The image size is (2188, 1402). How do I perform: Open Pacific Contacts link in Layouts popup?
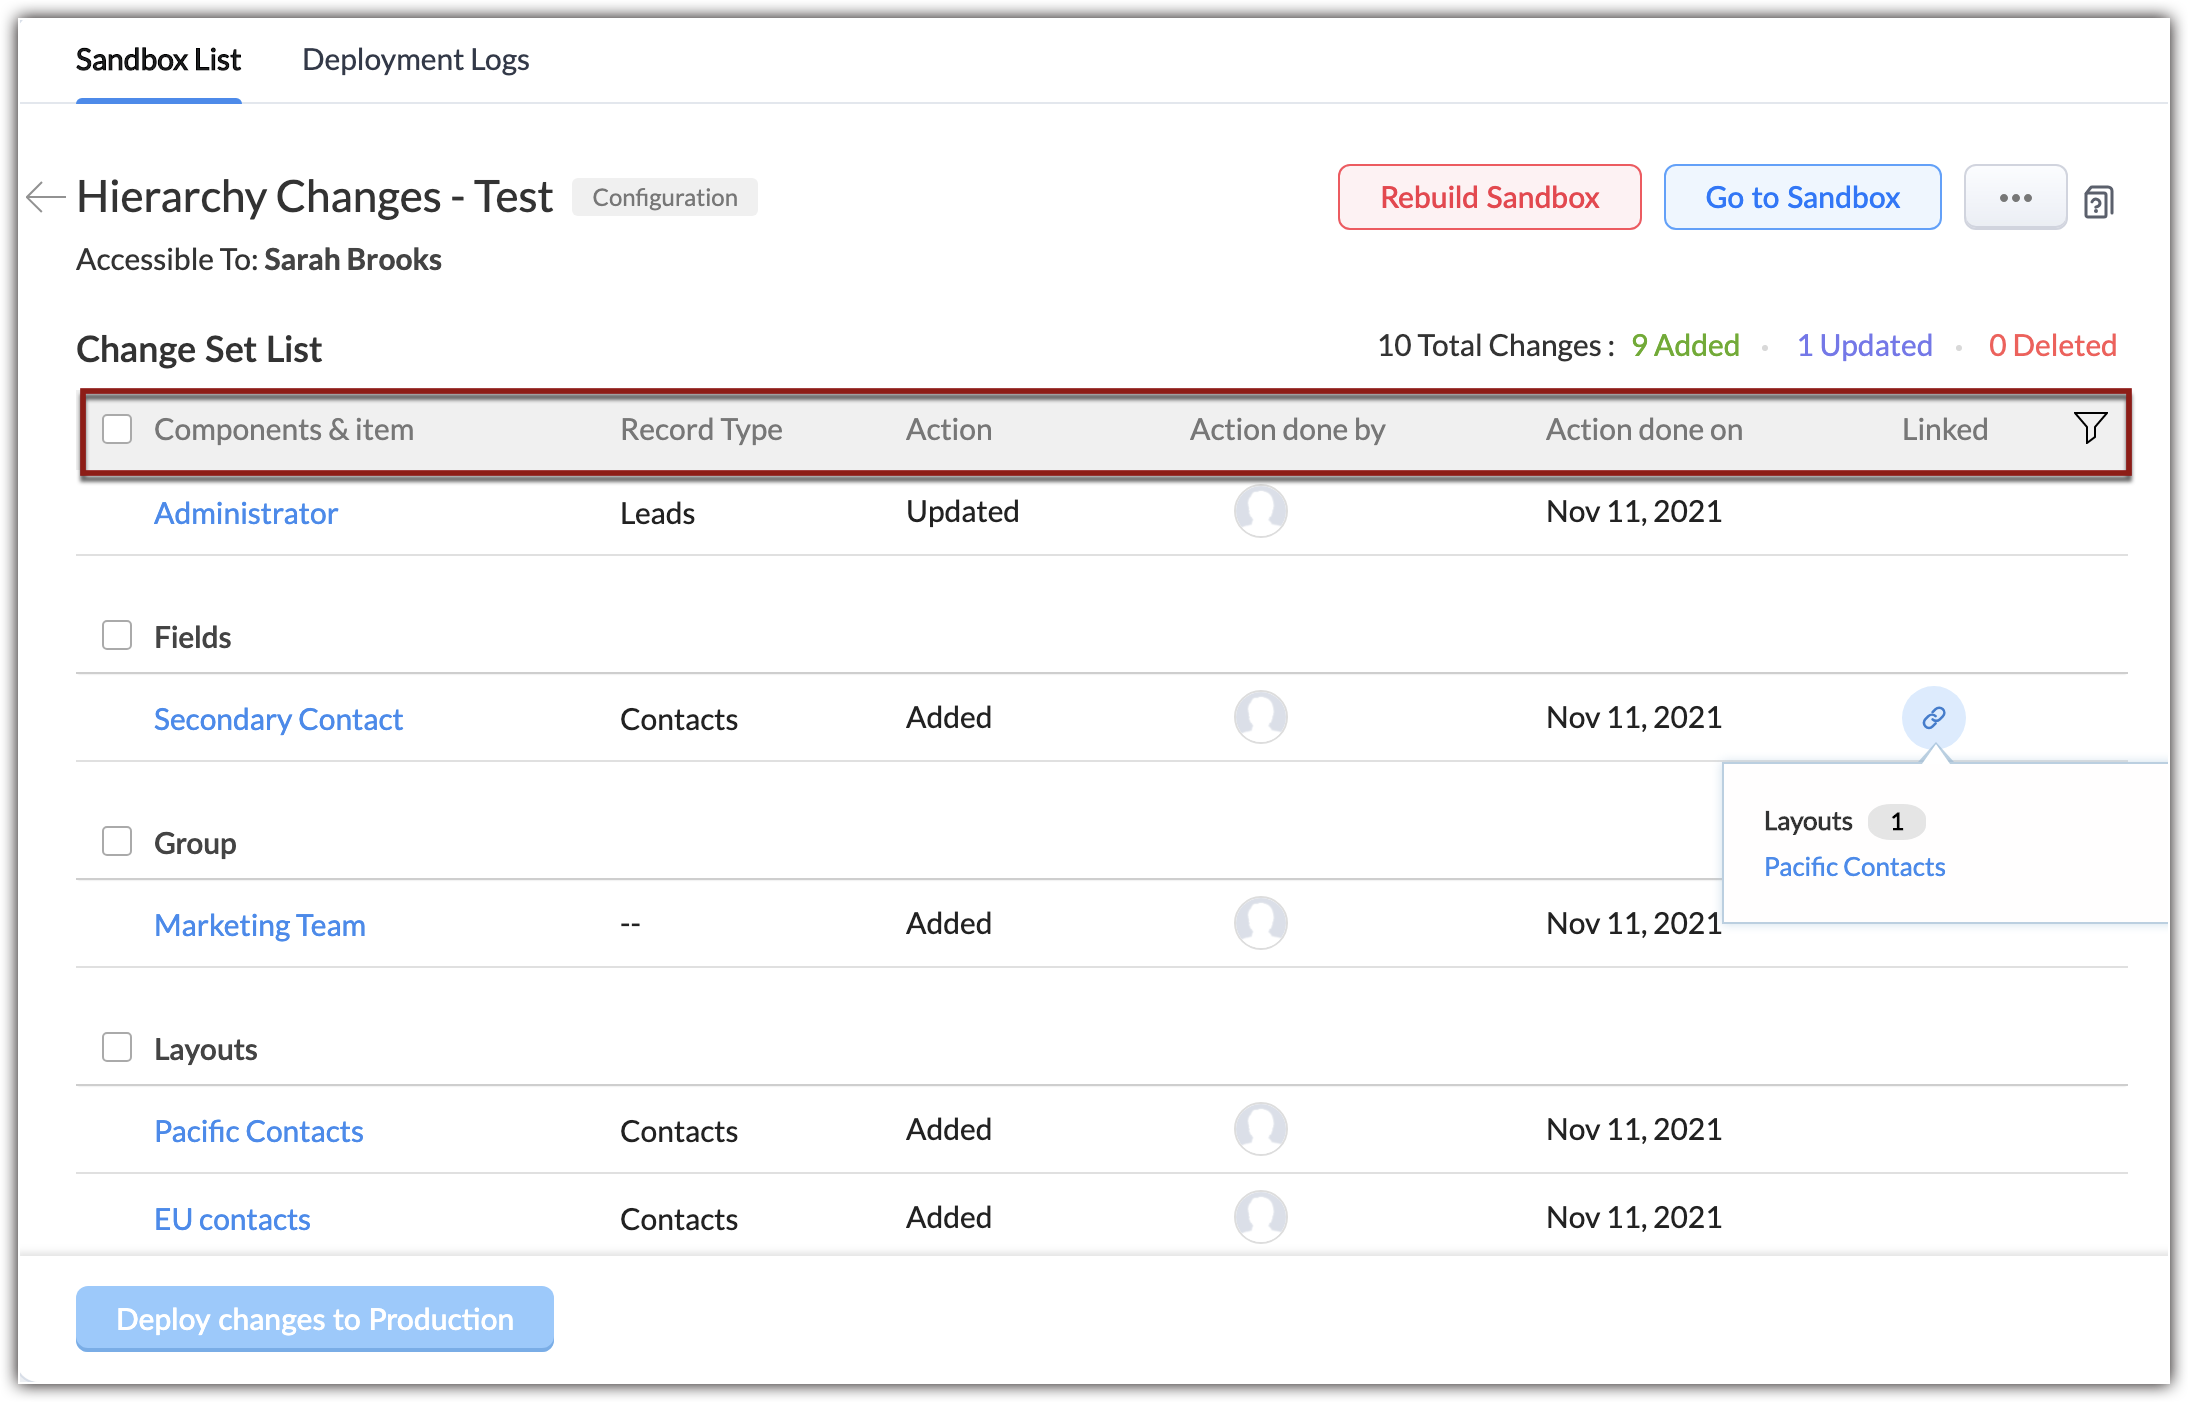[x=1854, y=867]
